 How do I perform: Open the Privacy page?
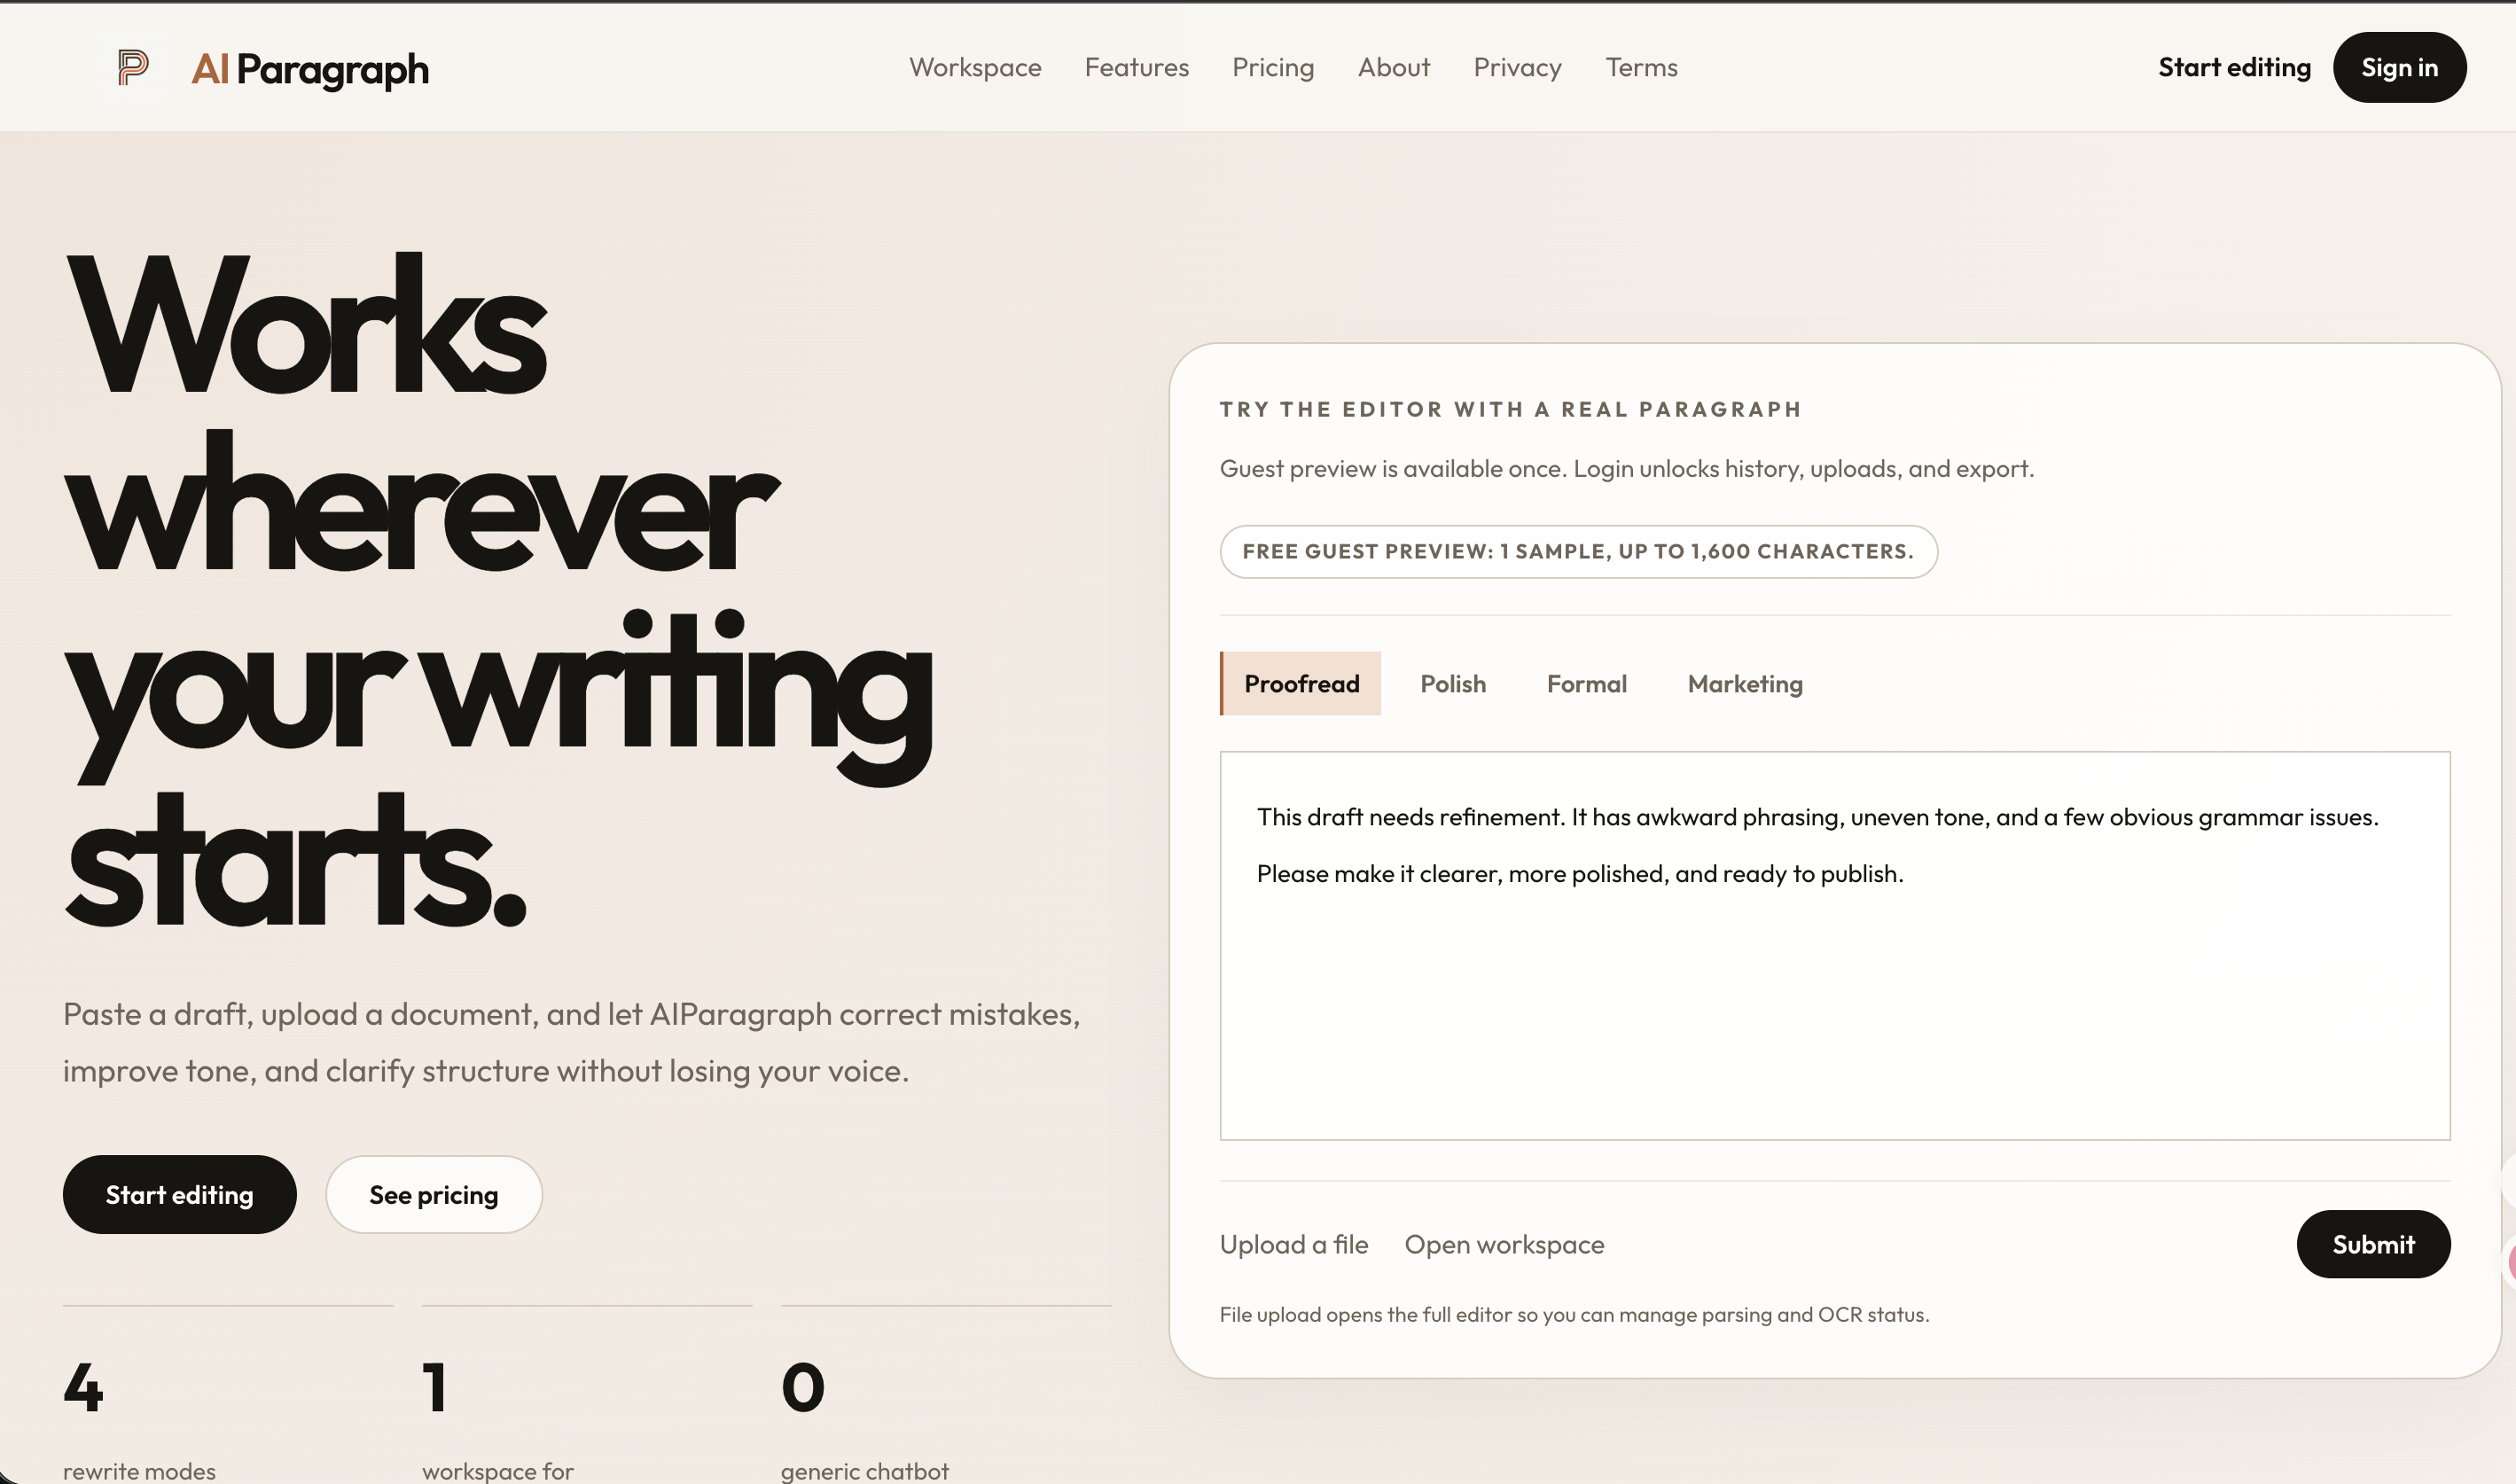(1517, 67)
